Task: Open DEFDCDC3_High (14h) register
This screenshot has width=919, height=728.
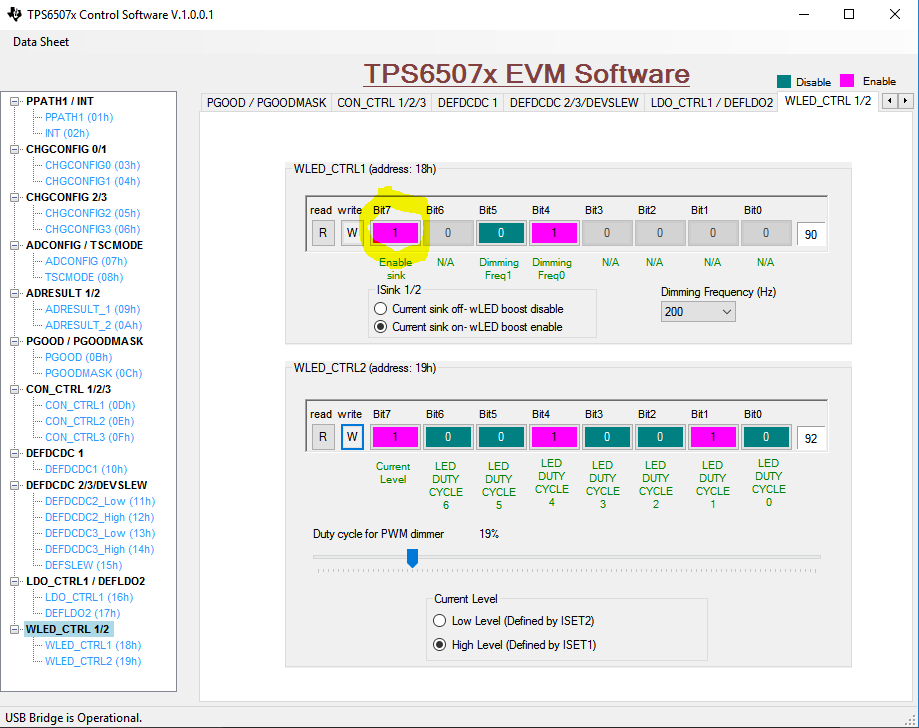Action: [x=100, y=549]
